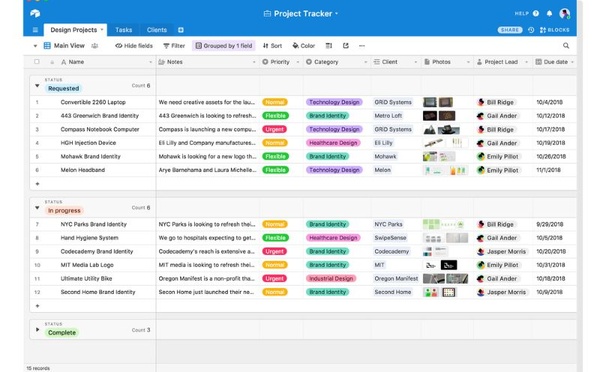Click Emily Pillot on Mohawk Brand Identity row

click(x=498, y=157)
